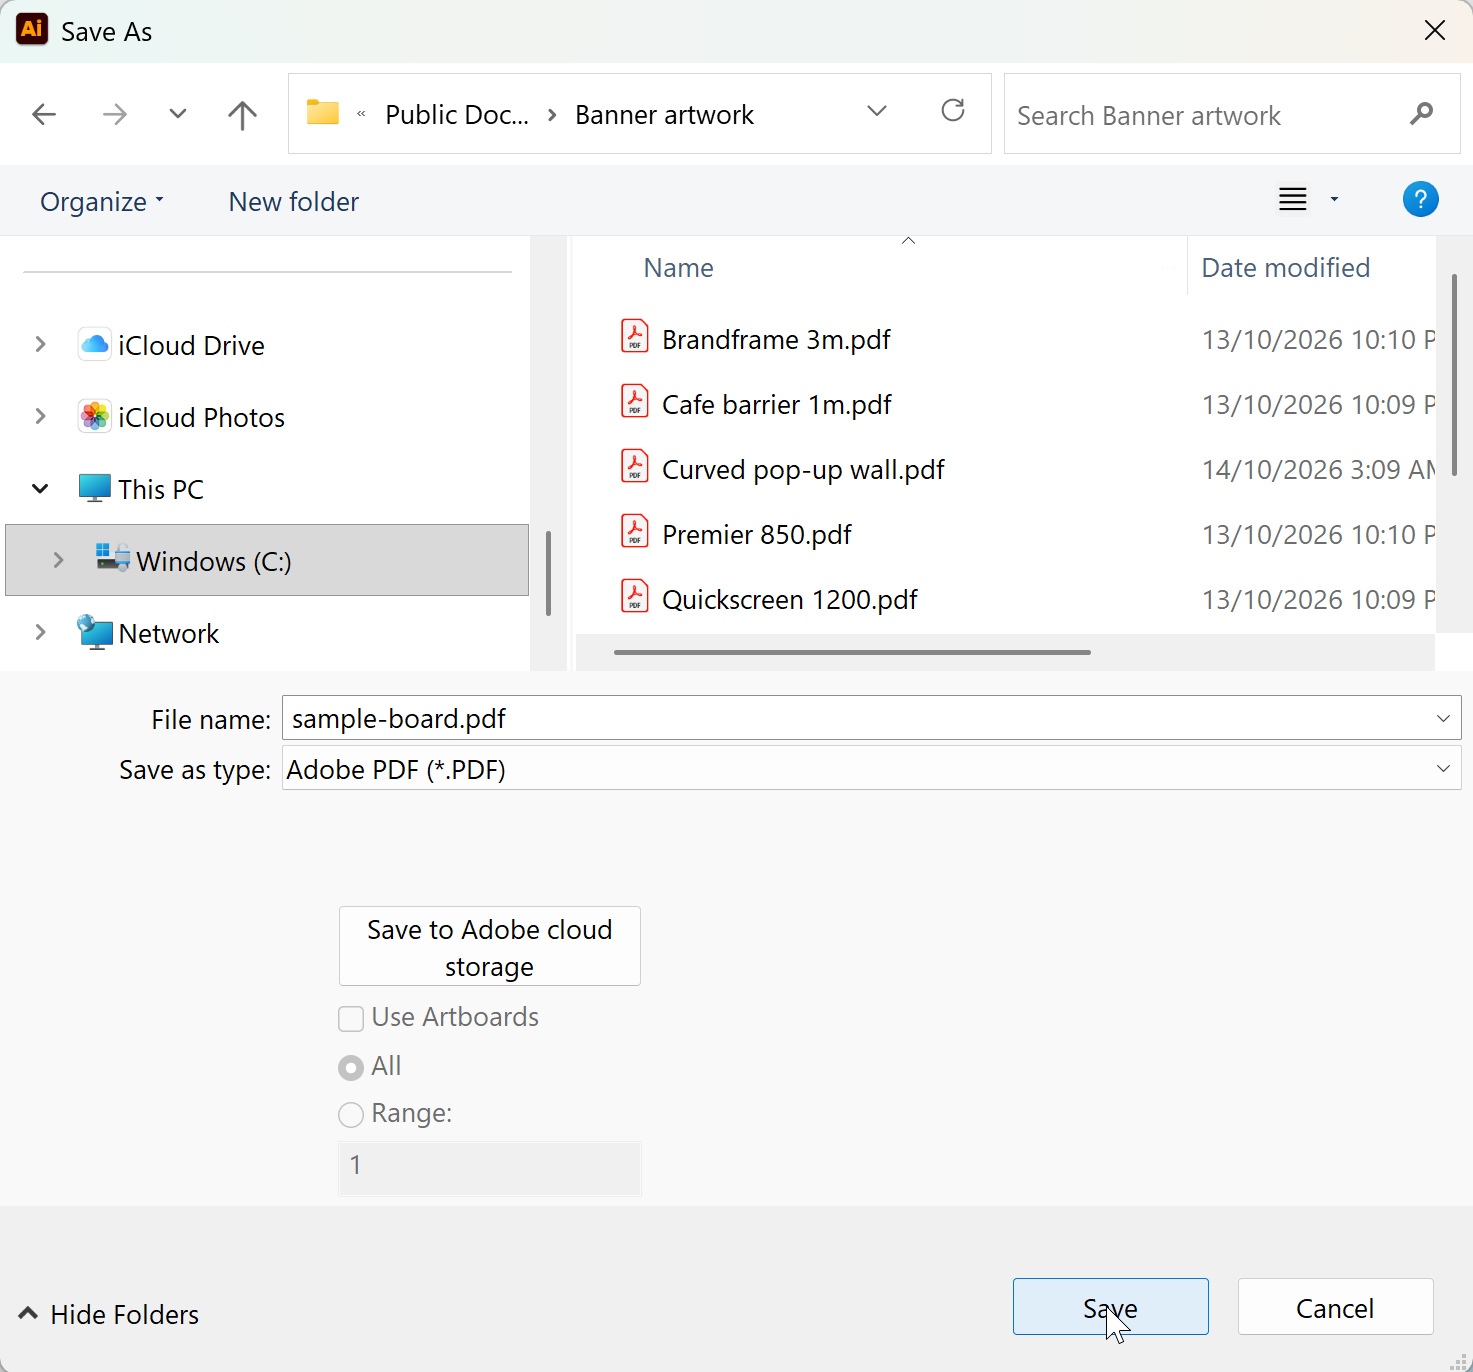Click the Save button
The height and width of the screenshot is (1372, 1473).
pyautogui.click(x=1111, y=1307)
